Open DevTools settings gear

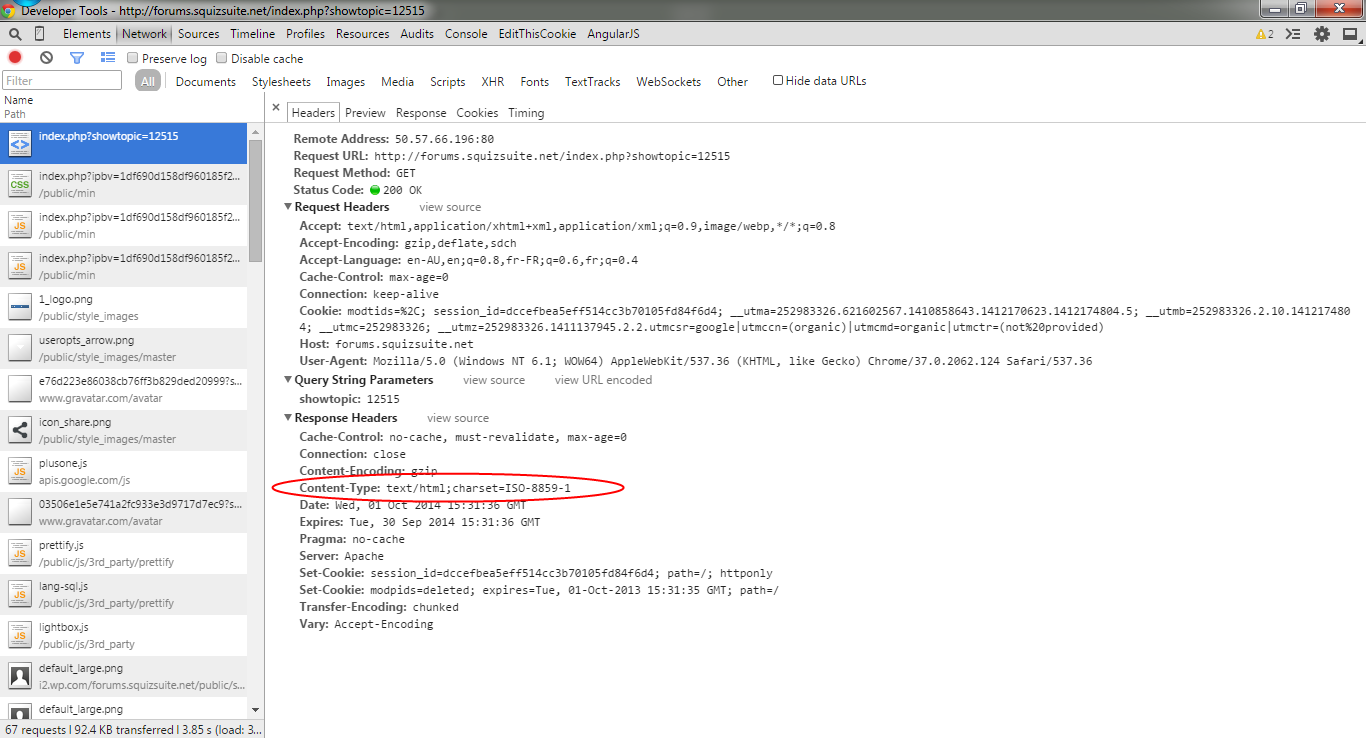(1321, 33)
